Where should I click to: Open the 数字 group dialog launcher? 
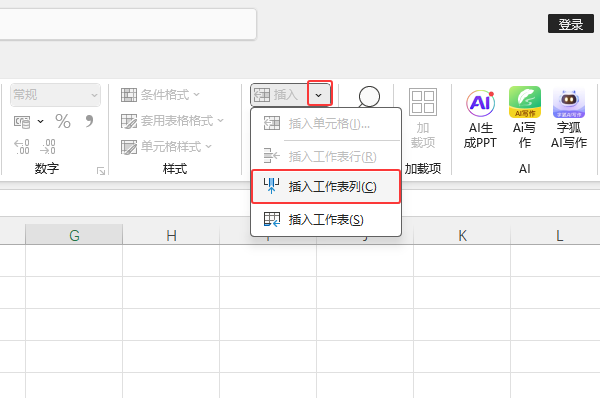pyautogui.click(x=101, y=171)
